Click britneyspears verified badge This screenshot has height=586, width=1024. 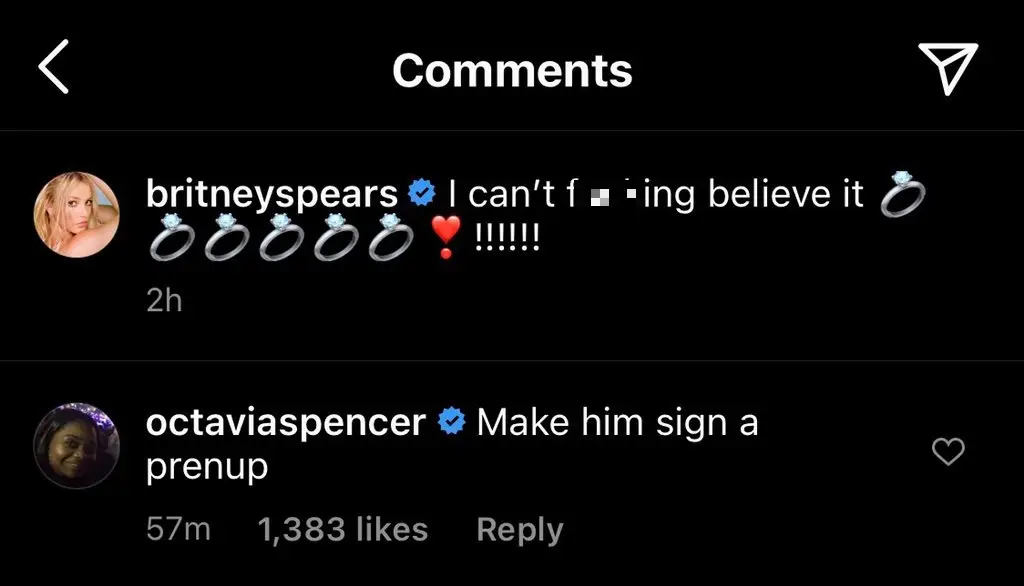point(421,192)
